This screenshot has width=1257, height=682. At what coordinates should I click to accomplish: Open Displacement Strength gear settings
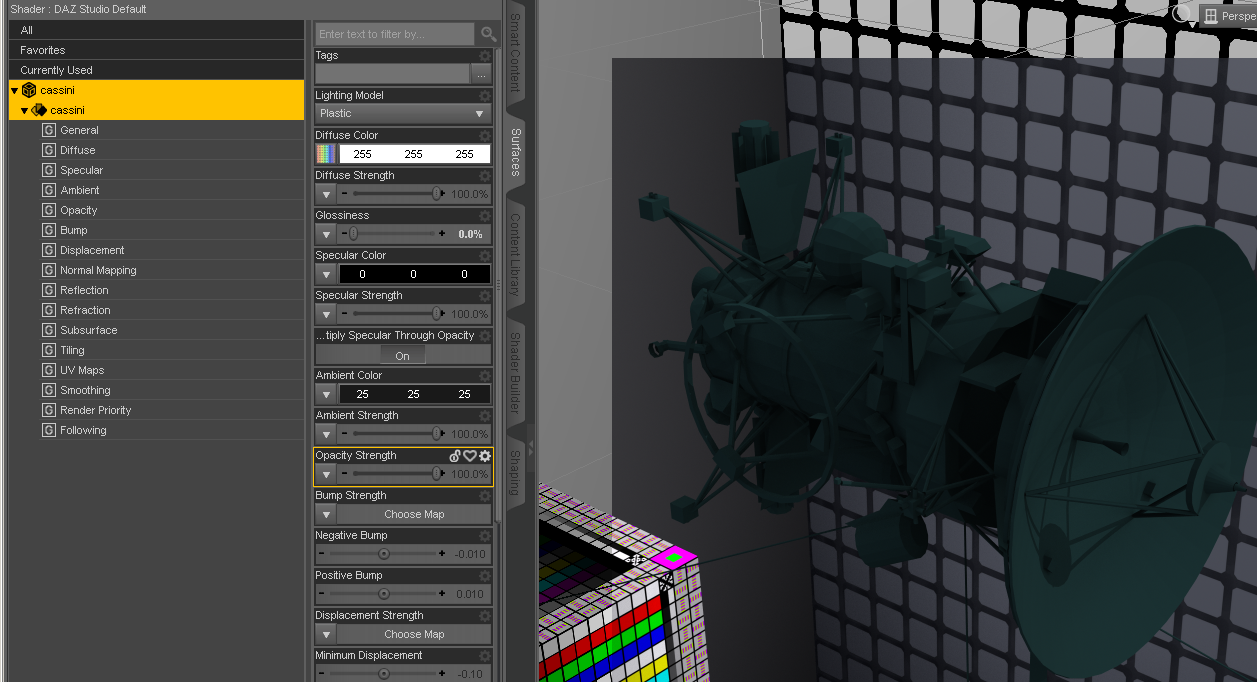click(485, 615)
